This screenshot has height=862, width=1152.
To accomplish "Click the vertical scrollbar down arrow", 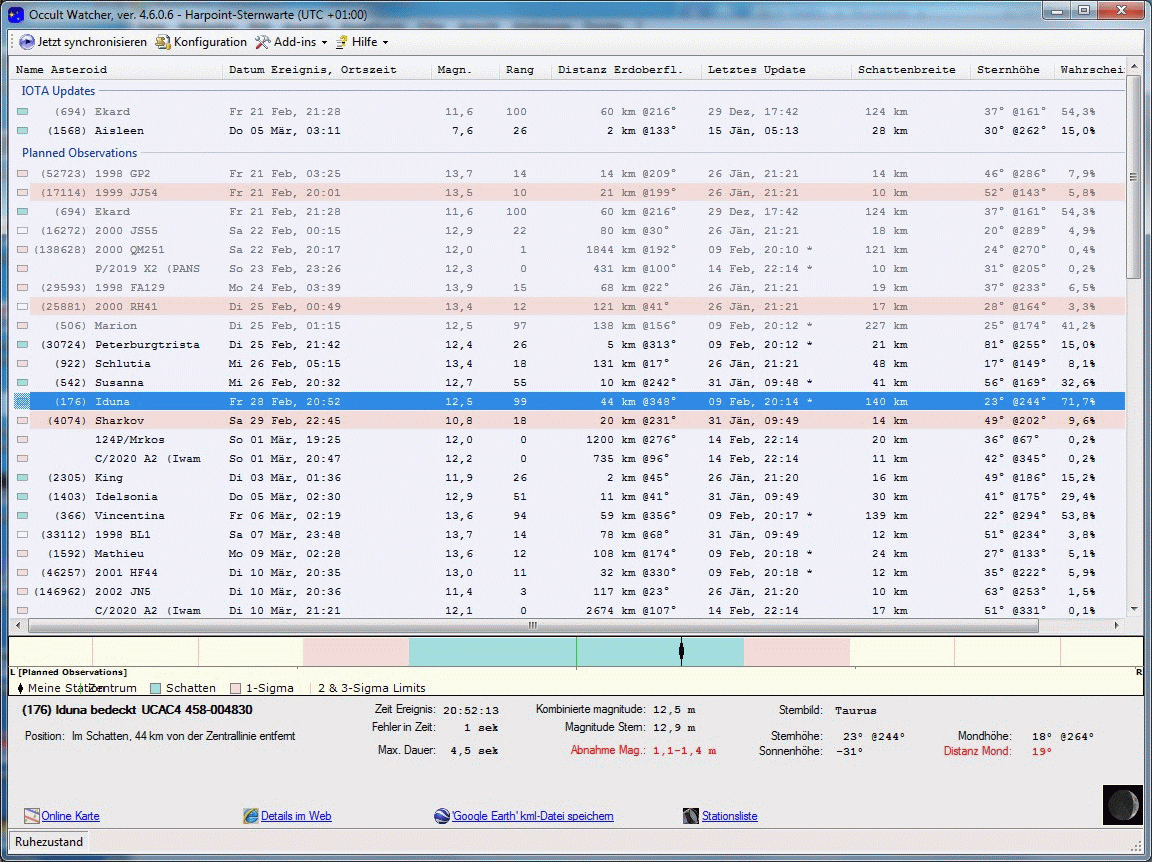I will 1134,609.
